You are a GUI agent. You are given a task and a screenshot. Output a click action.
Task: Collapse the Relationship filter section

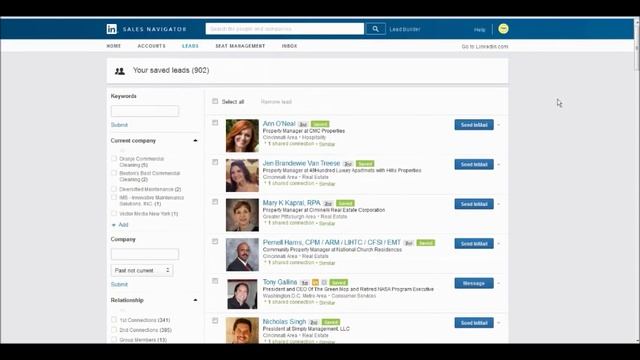[195, 300]
